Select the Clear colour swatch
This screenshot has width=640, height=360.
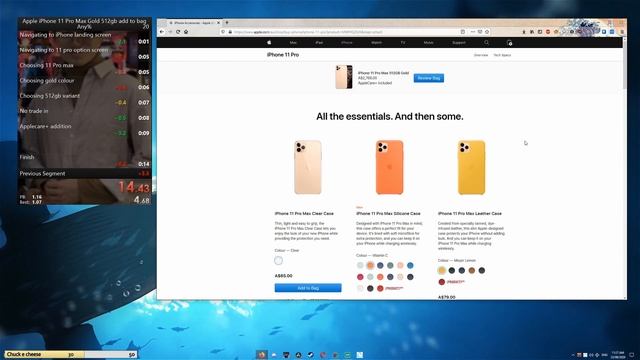(278, 260)
